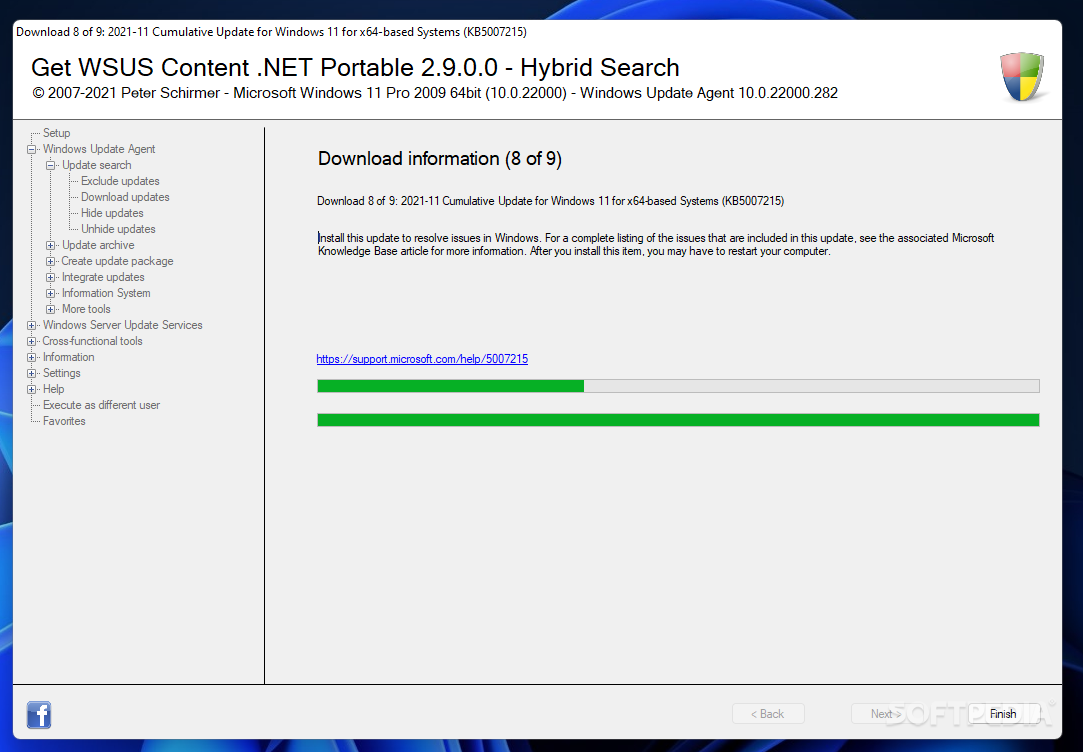The image size is (1083, 752).
Task: Click the current download progress bar
Action: coord(678,386)
